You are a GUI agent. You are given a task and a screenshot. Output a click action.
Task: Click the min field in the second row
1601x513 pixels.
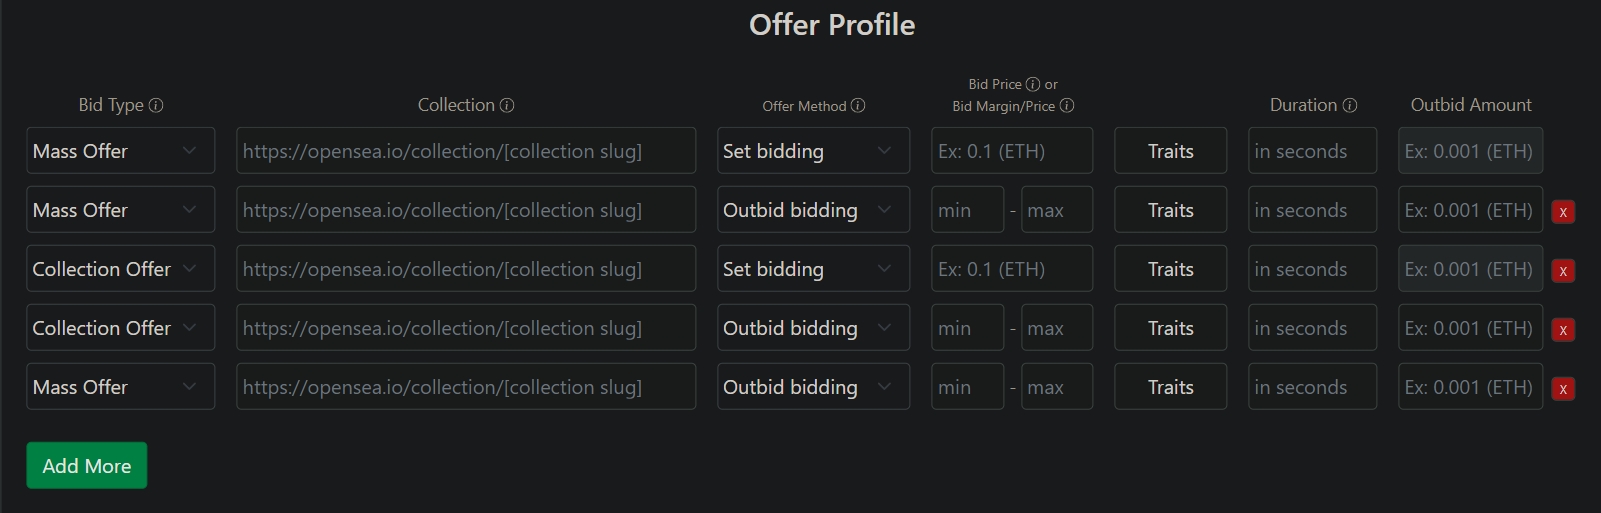(966, 210)
